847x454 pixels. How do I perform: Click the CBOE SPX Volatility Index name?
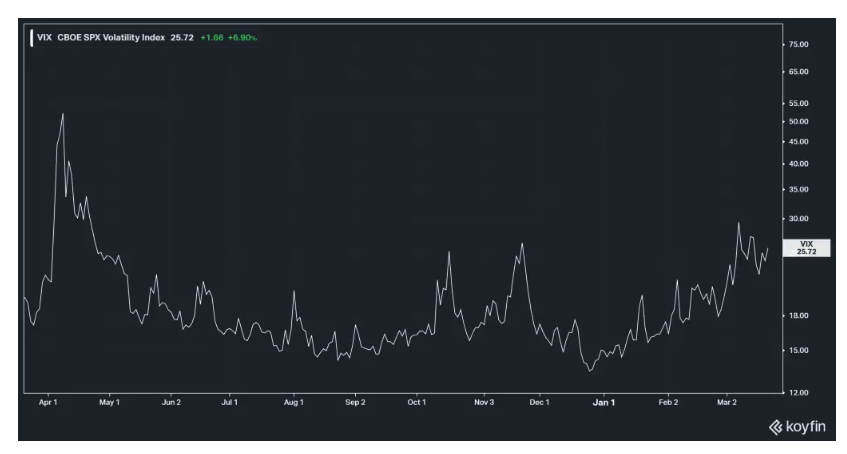[112, 38]
